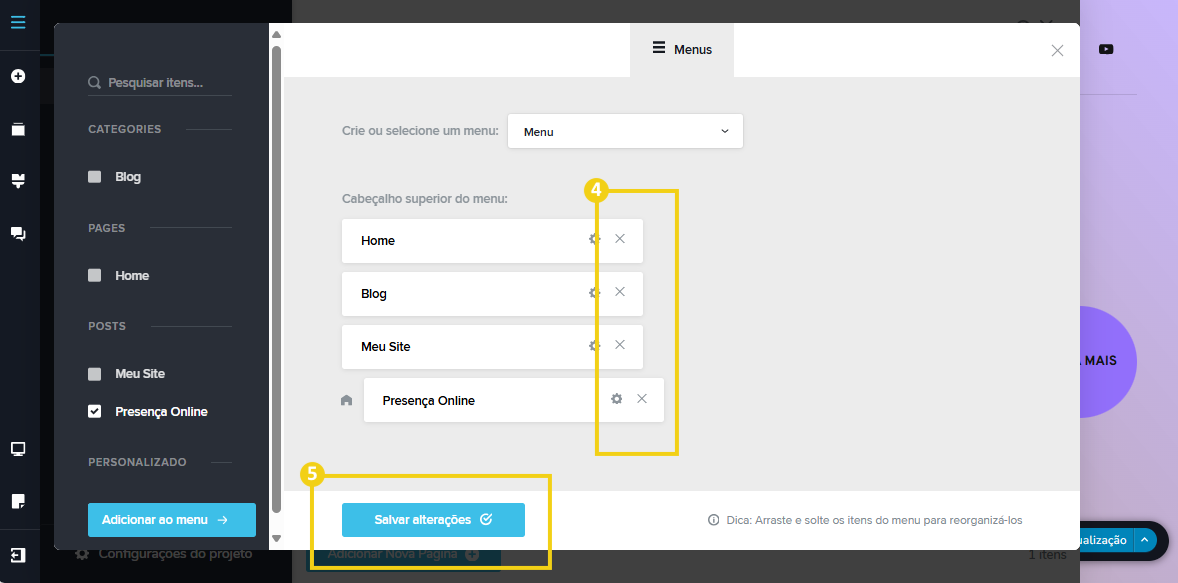Click the Salvar alterações button
The image size is (1178, 583).
point(433,520)
